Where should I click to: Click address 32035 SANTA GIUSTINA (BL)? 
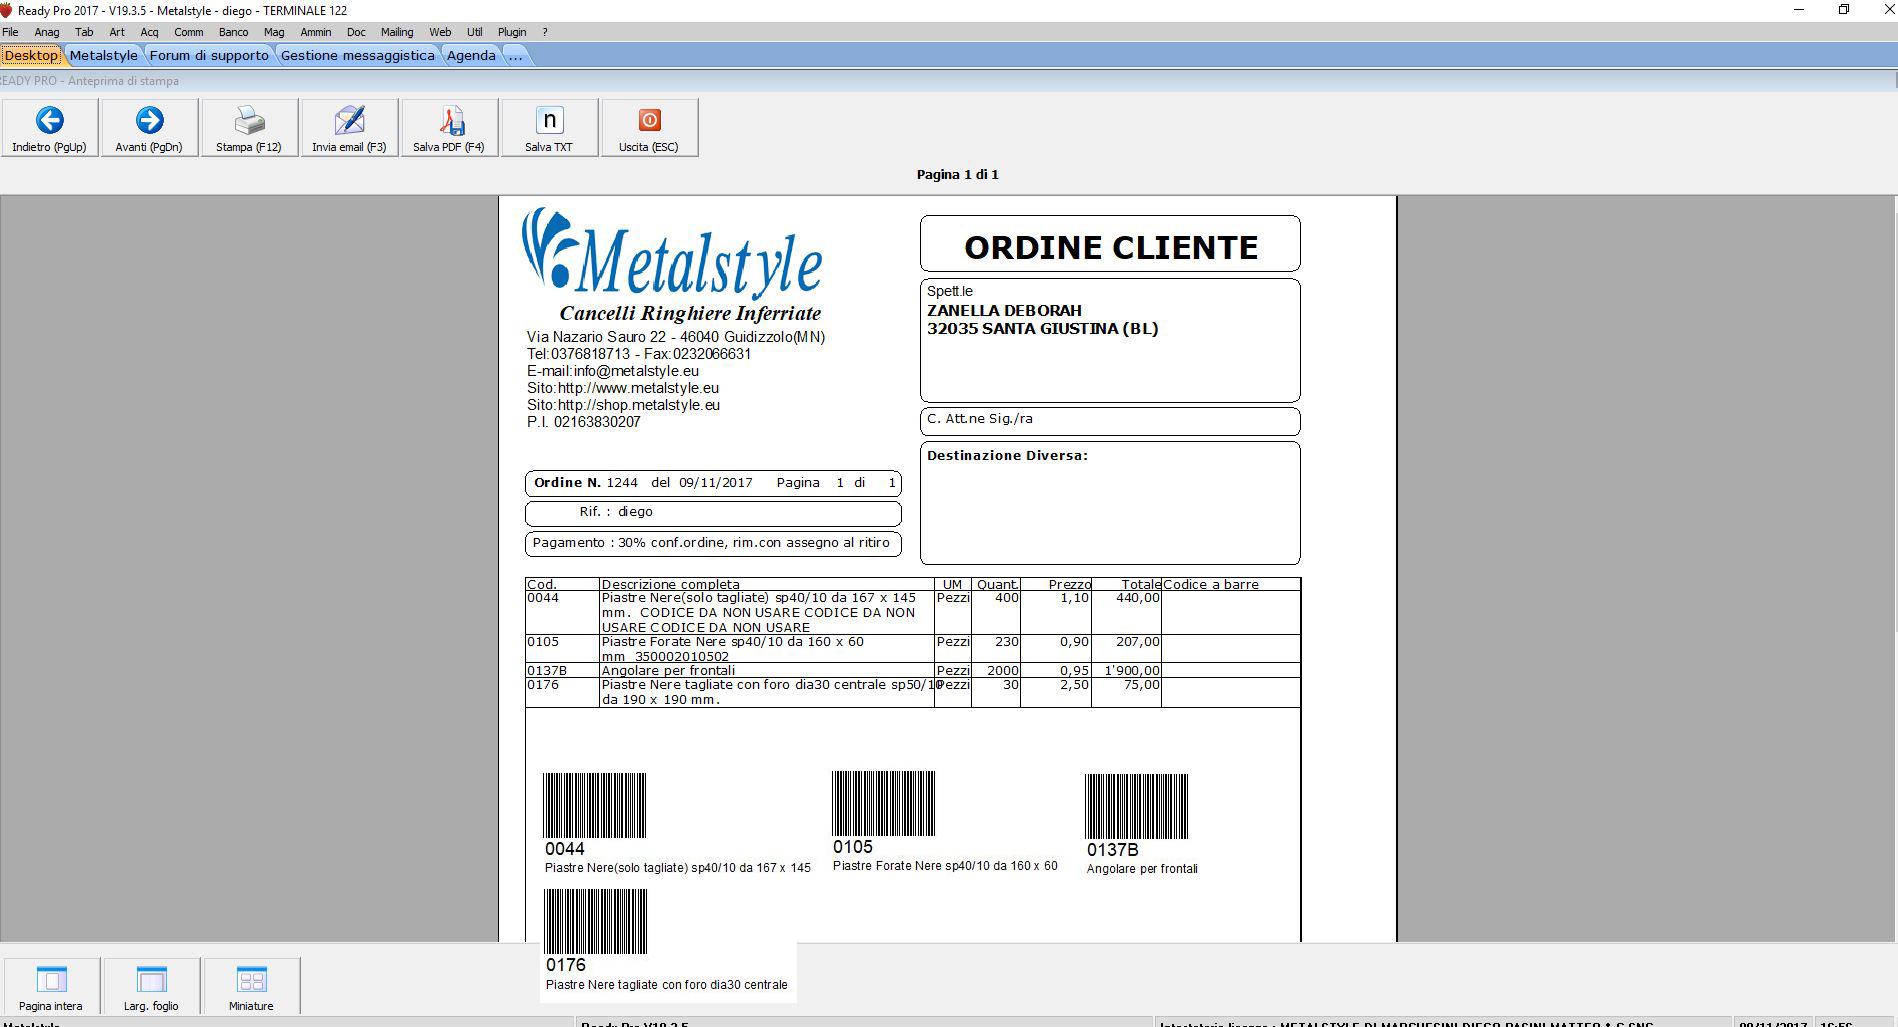1042,328
